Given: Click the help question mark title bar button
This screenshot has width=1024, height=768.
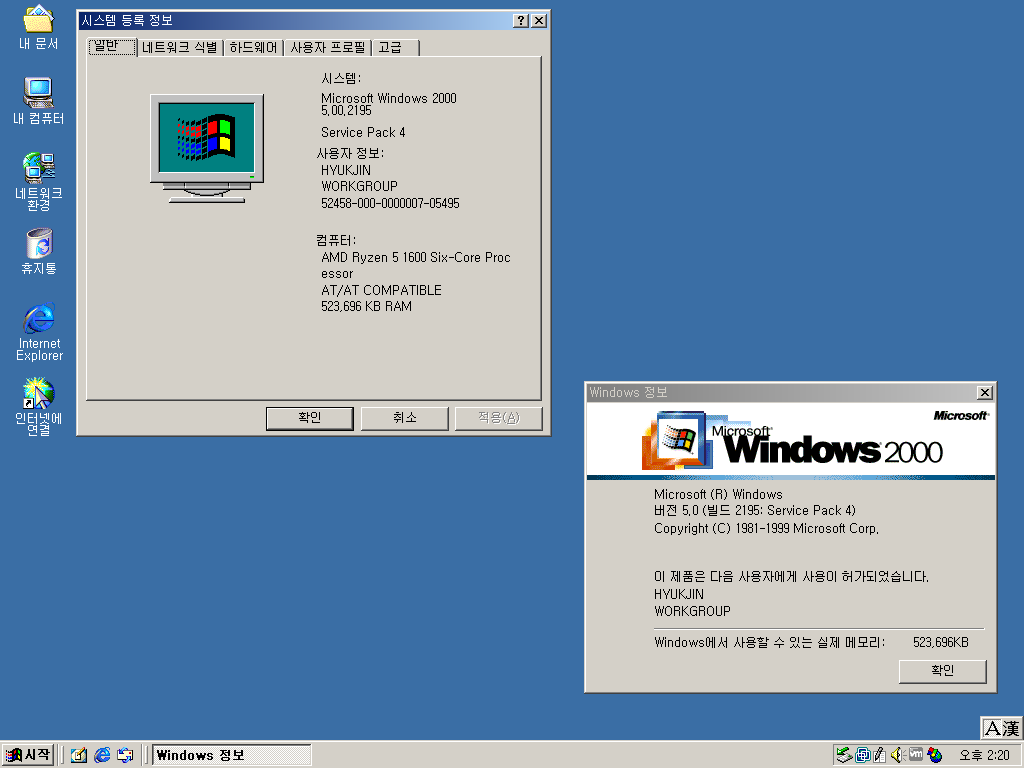Looking at the screenshot, I should tap(520, 21).
